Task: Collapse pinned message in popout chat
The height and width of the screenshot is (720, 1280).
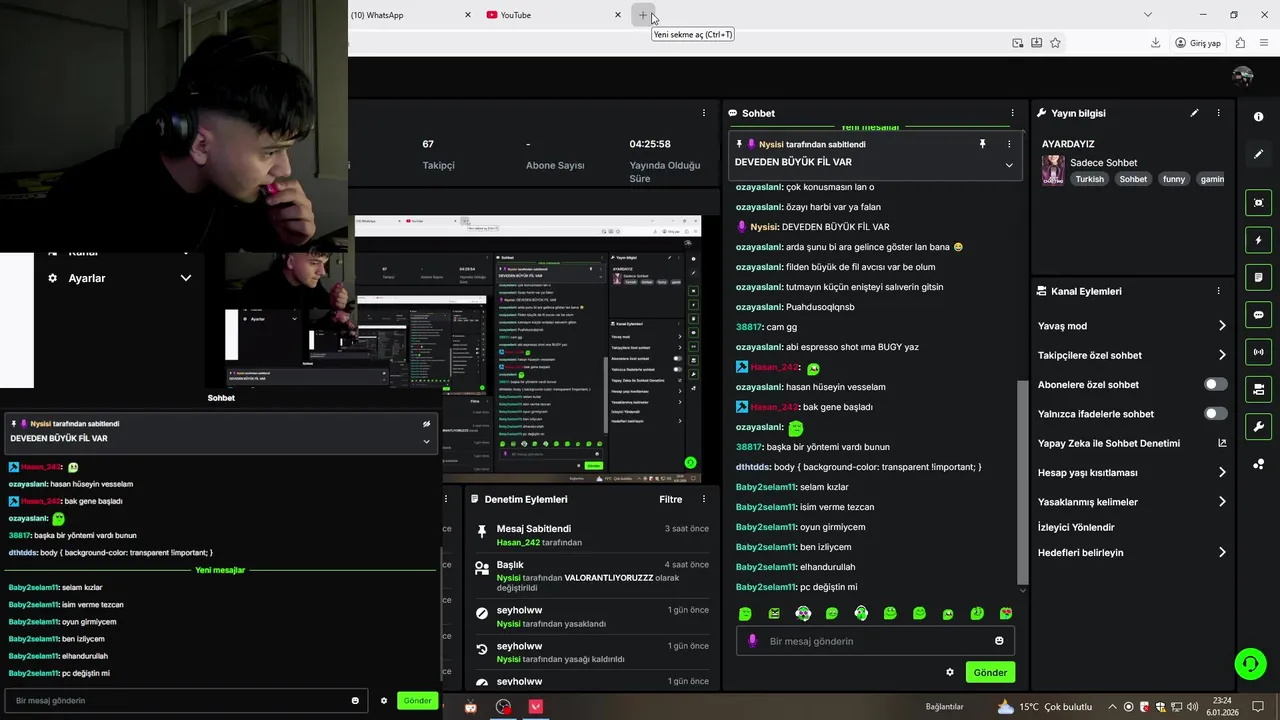Action: pyautogui.click(x=426, y=441)
